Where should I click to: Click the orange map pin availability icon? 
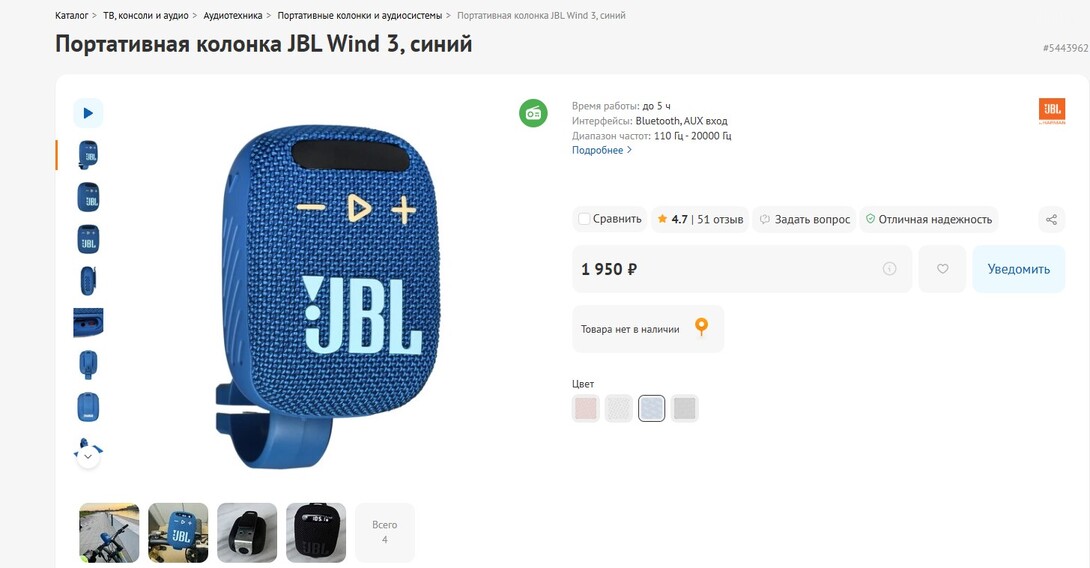pos(701,327)
